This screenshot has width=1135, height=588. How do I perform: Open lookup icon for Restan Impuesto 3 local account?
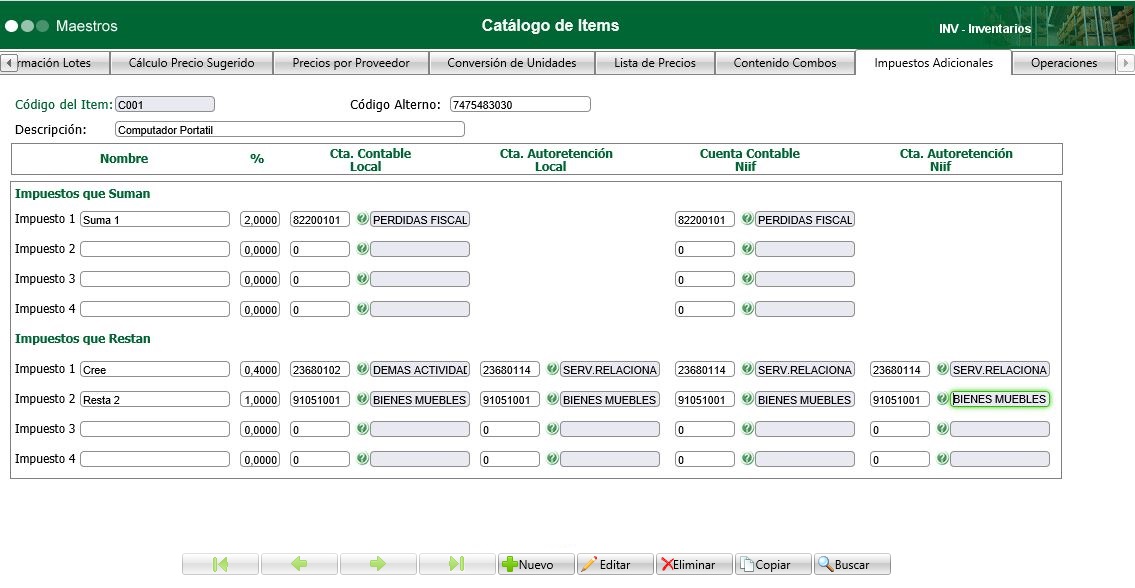pyautogui.click(x=363, y=429)
